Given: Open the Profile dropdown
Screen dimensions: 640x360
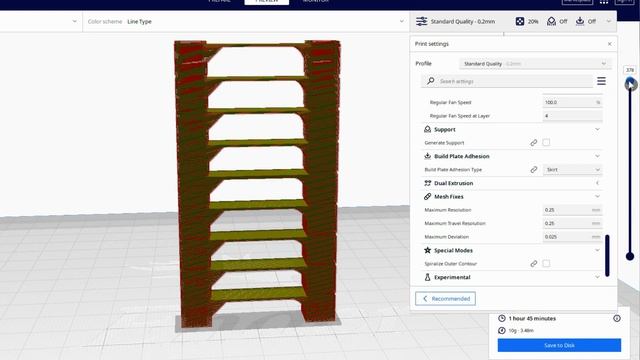Looking at the screenshot, I should 535,64.
